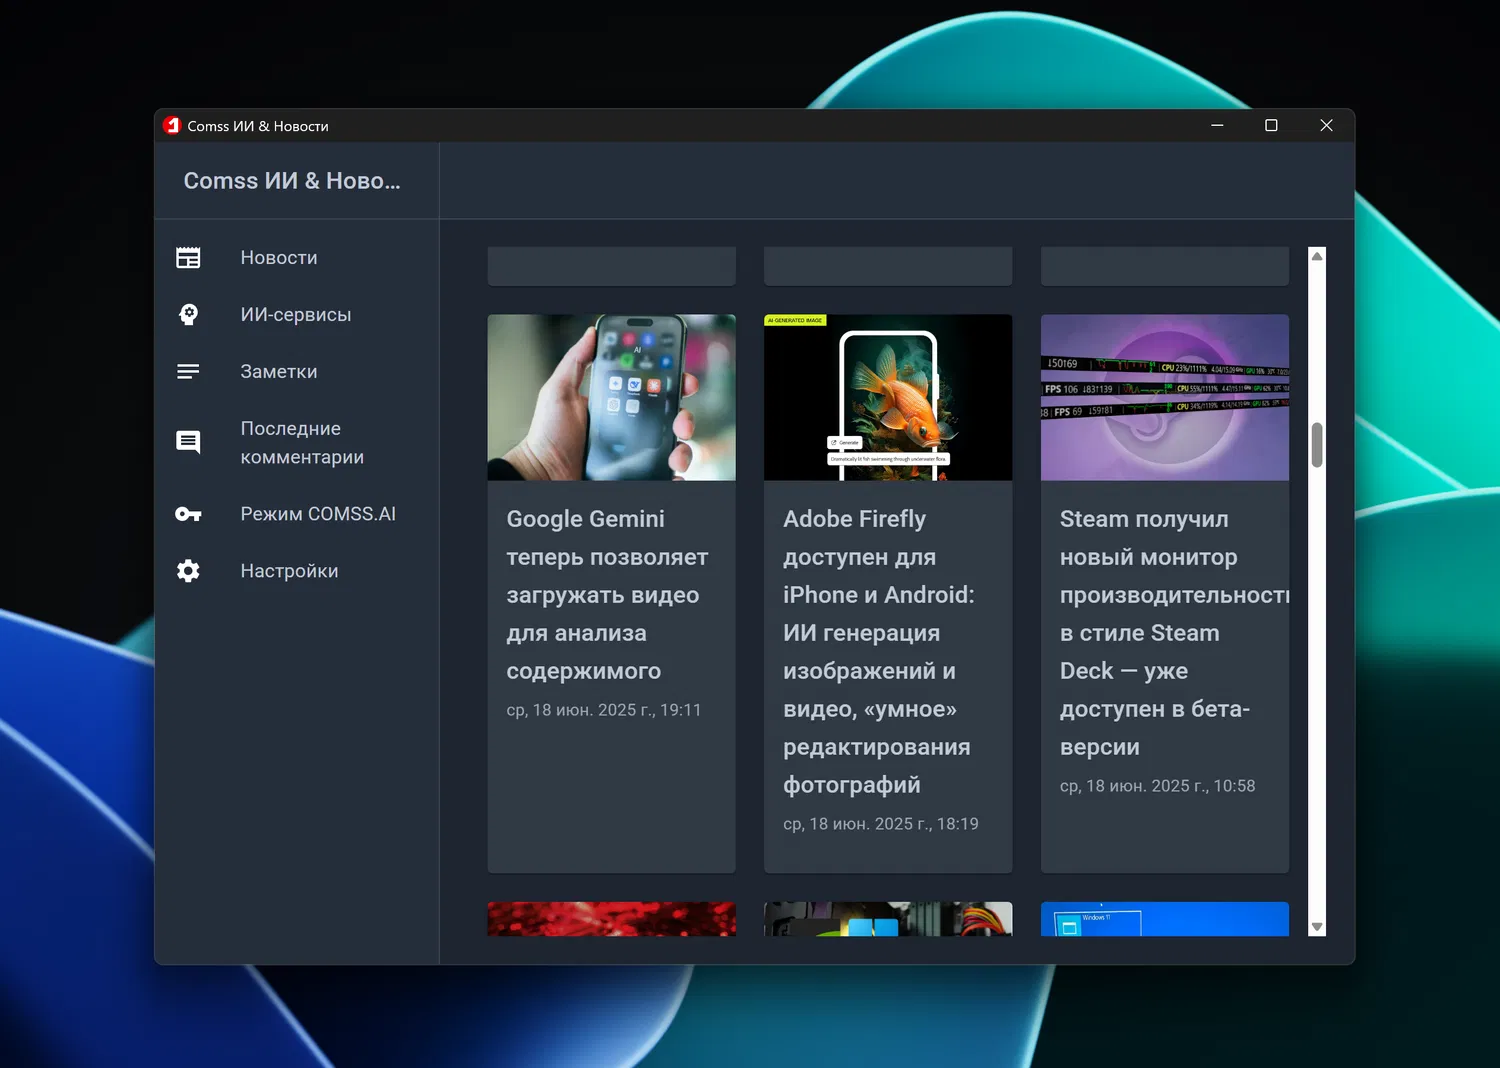1500x1068 pixels.
Task: Click the 'Comss ИИ & Новости' window title text
Action: point(258,126)
